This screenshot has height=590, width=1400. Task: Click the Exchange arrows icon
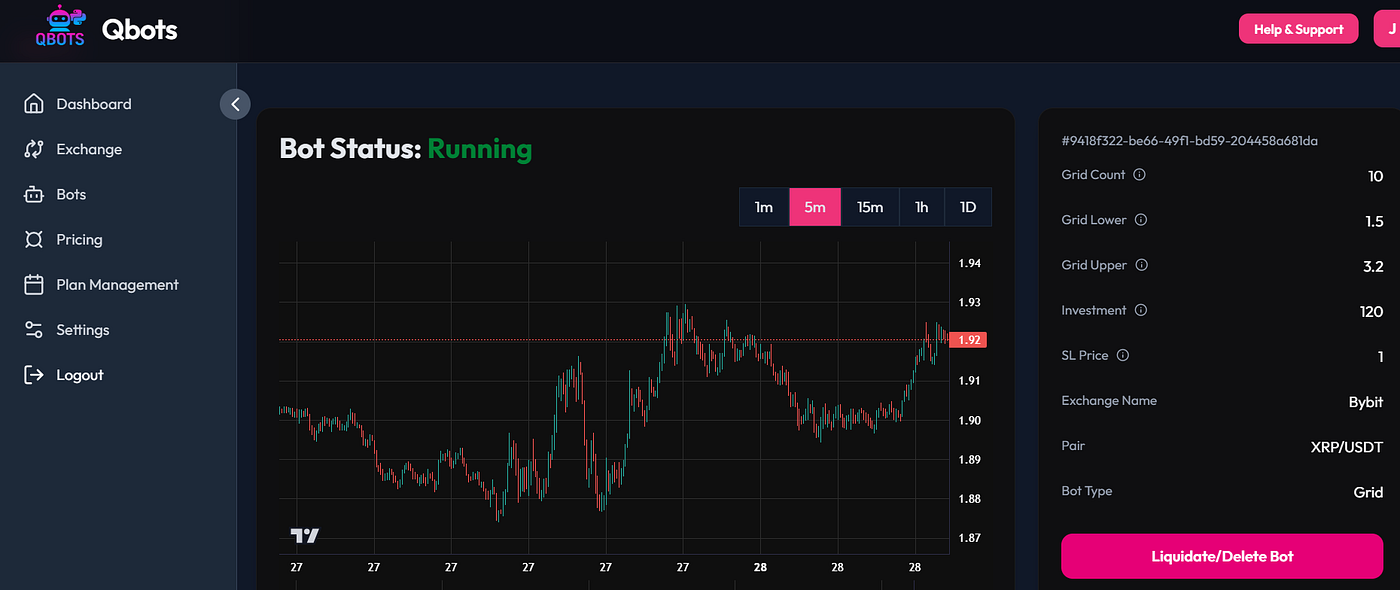(x=34, y=149)
